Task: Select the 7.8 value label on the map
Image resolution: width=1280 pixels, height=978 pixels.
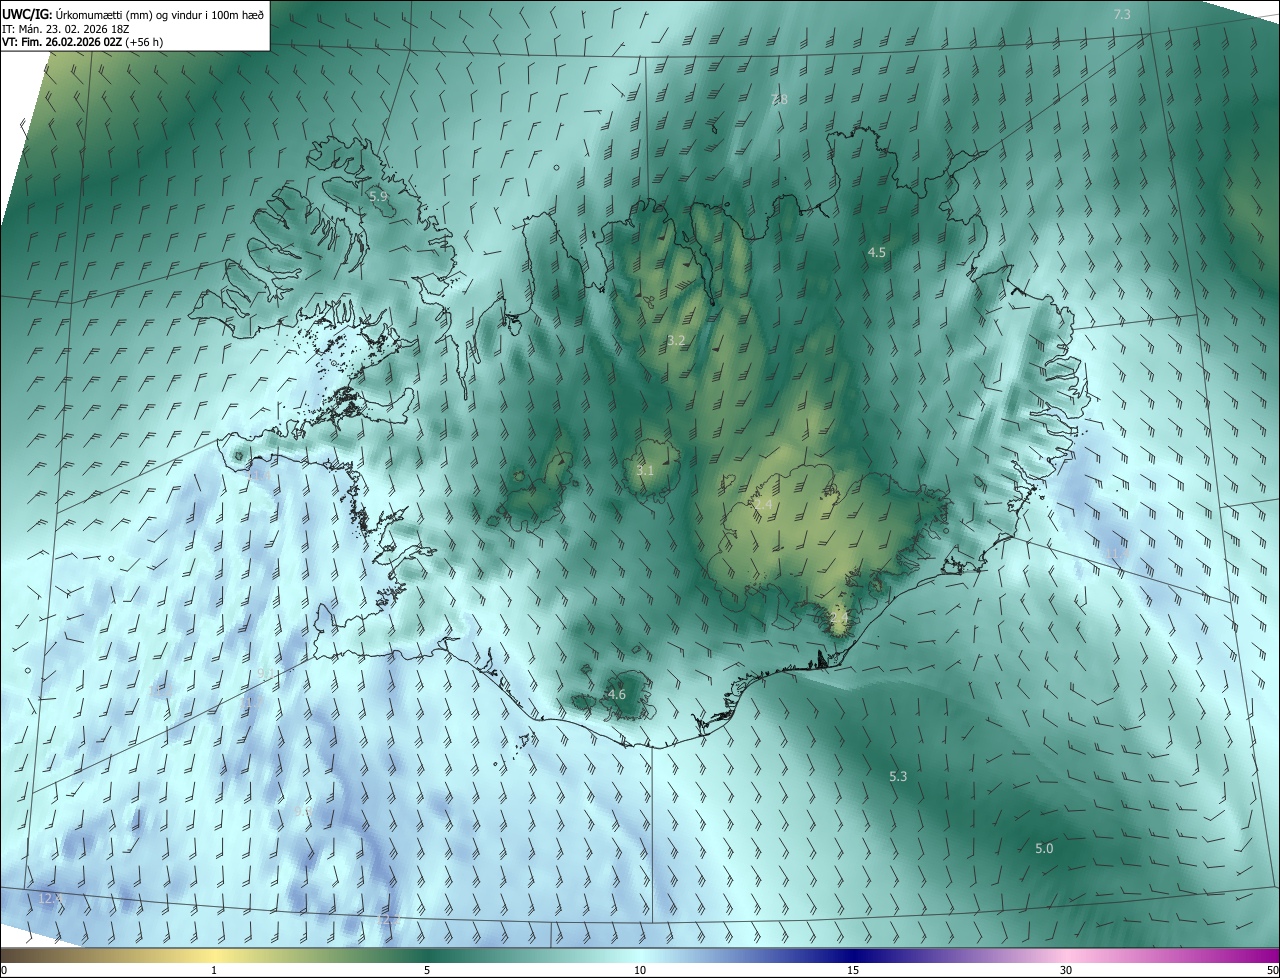Action: click(779, 99)
